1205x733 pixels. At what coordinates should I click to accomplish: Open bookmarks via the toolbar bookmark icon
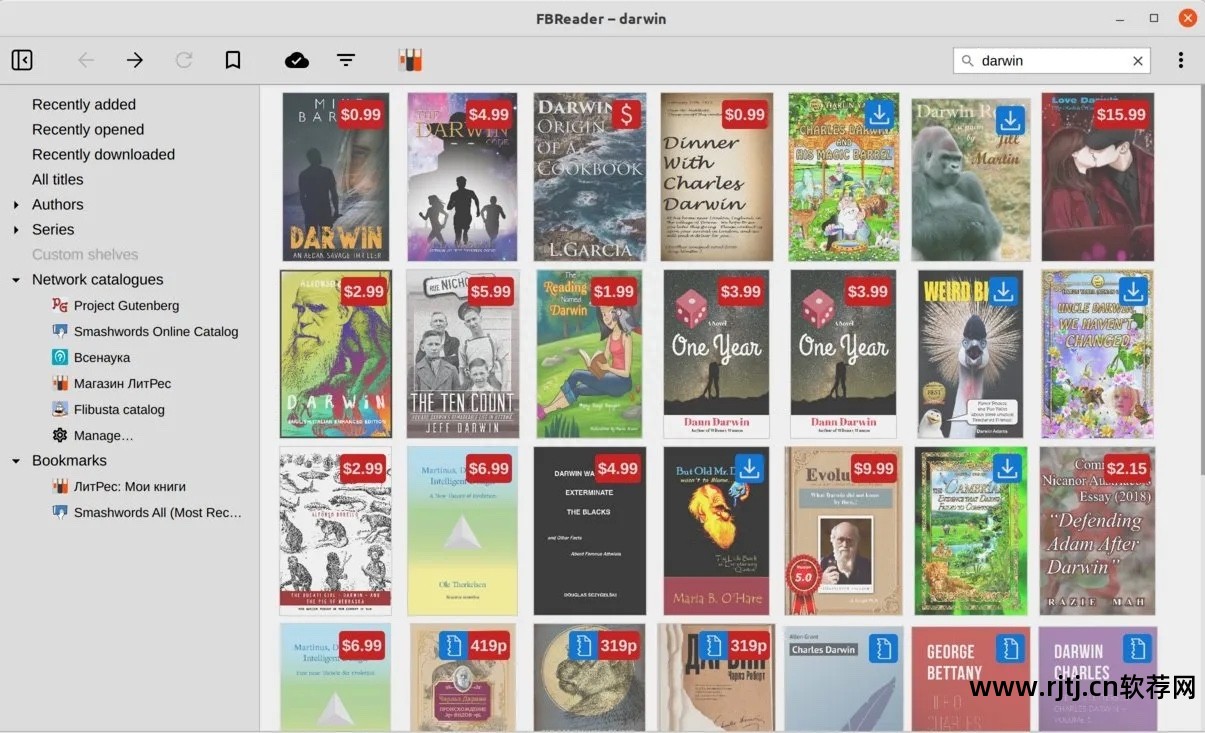click(x=233, y=60)
